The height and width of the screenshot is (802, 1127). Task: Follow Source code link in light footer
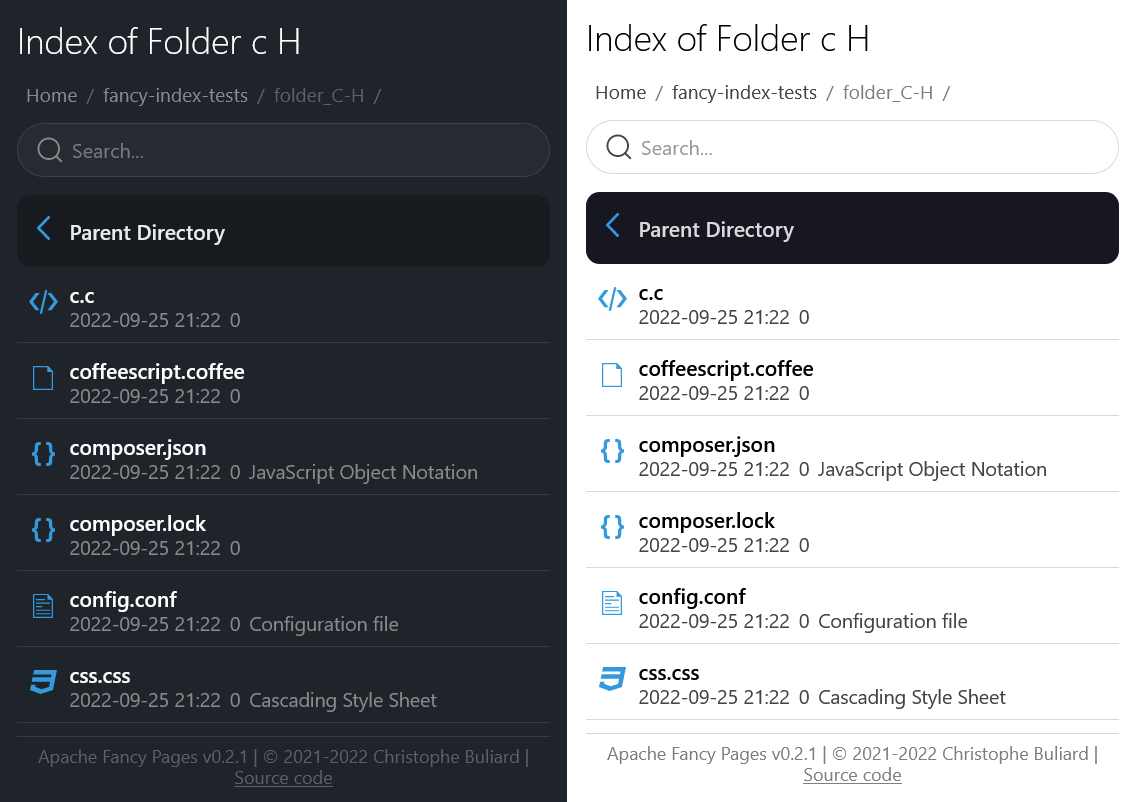852,775
